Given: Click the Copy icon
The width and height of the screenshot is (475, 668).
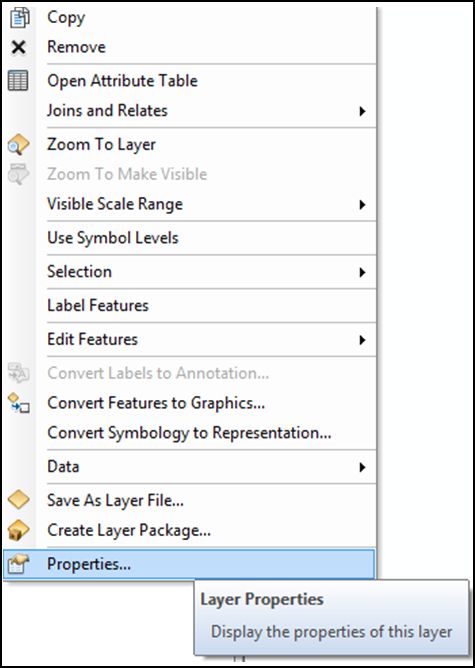Looking at the screenshot, I should 18,18.
